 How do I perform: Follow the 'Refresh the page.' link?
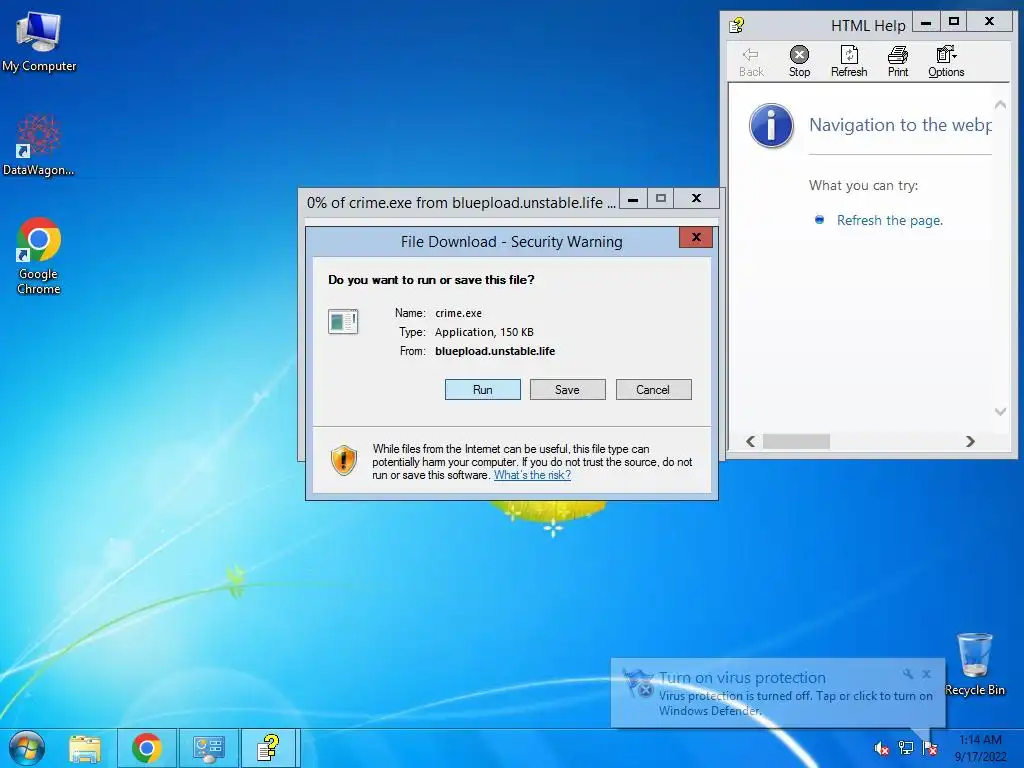point(889,220)
